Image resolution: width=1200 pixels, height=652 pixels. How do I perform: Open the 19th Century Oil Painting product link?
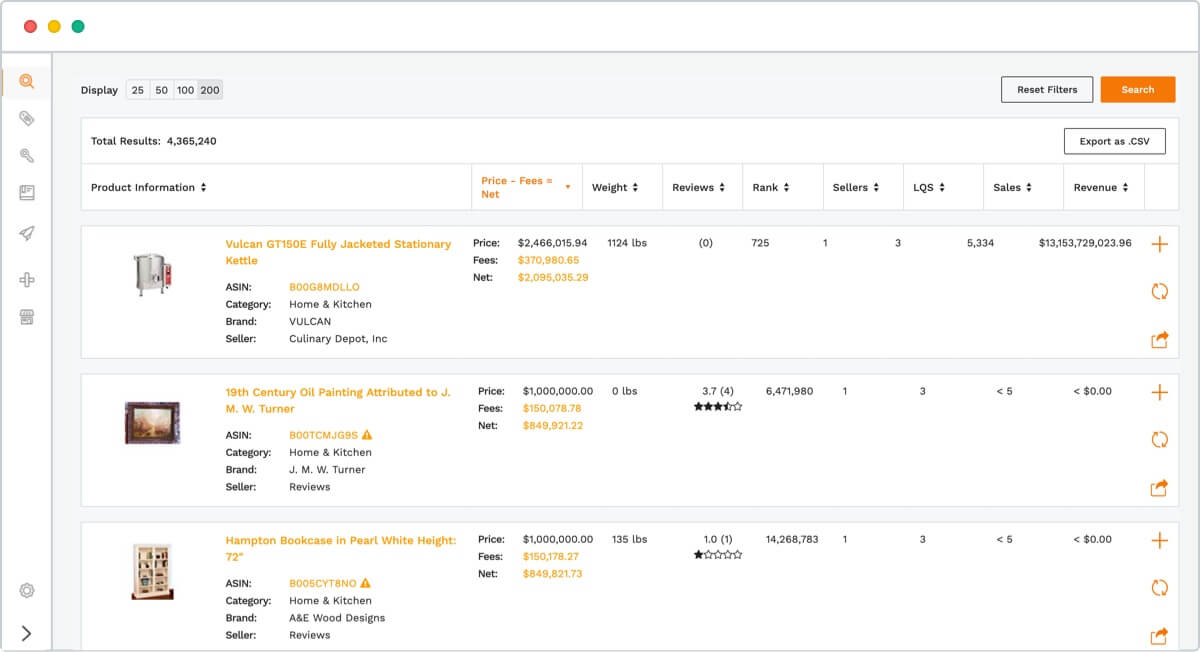tap(338, 400)
